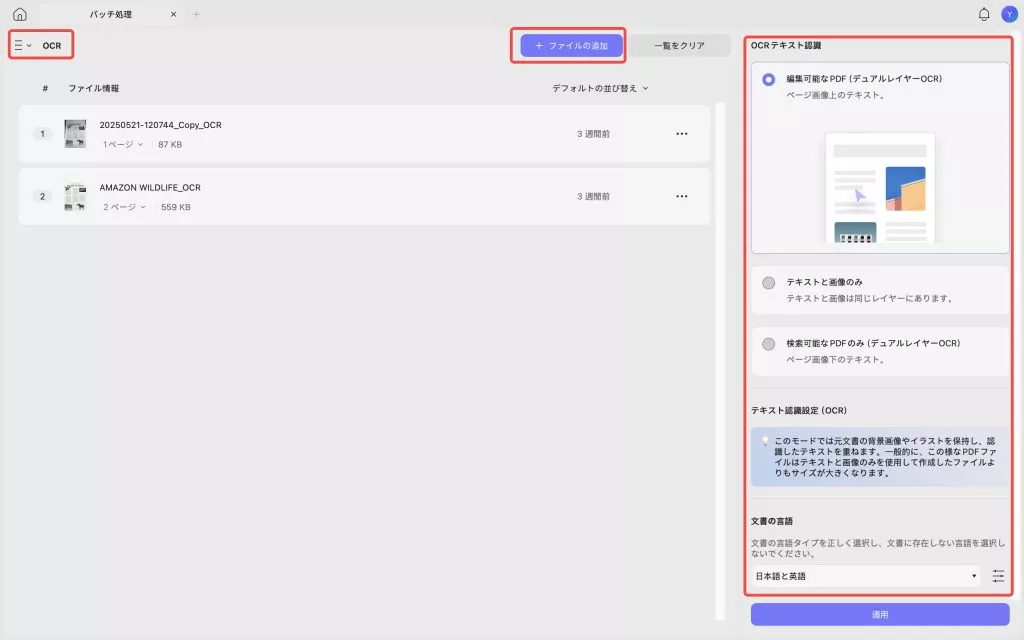The height and width of the screenshot is (640, 1024).
Task: Expand the 1ページ page range dropdown
Action: tap(122, 144)
